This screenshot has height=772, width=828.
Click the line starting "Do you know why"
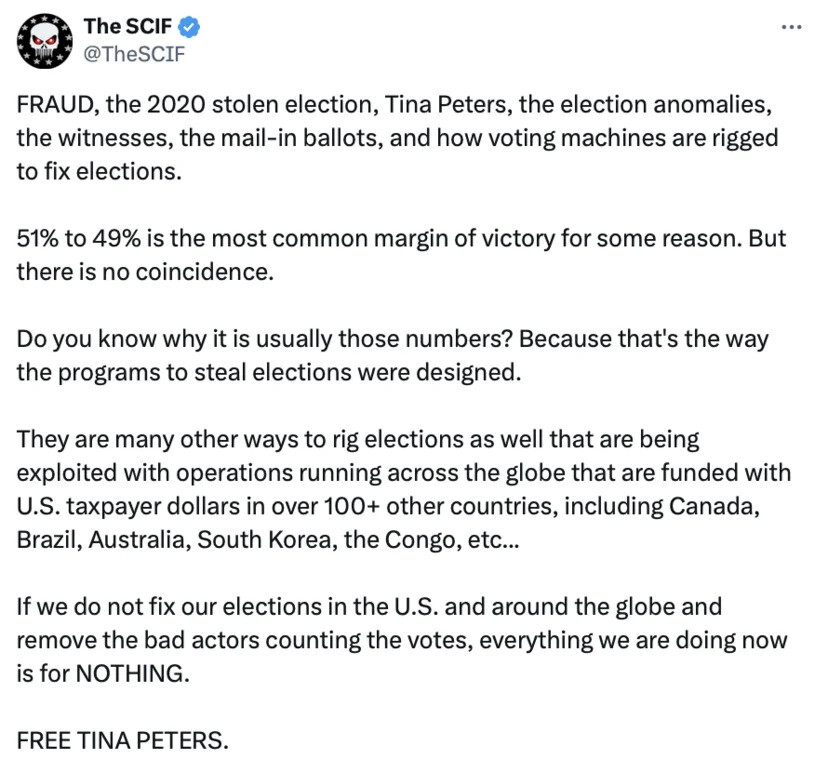(392, 339)
